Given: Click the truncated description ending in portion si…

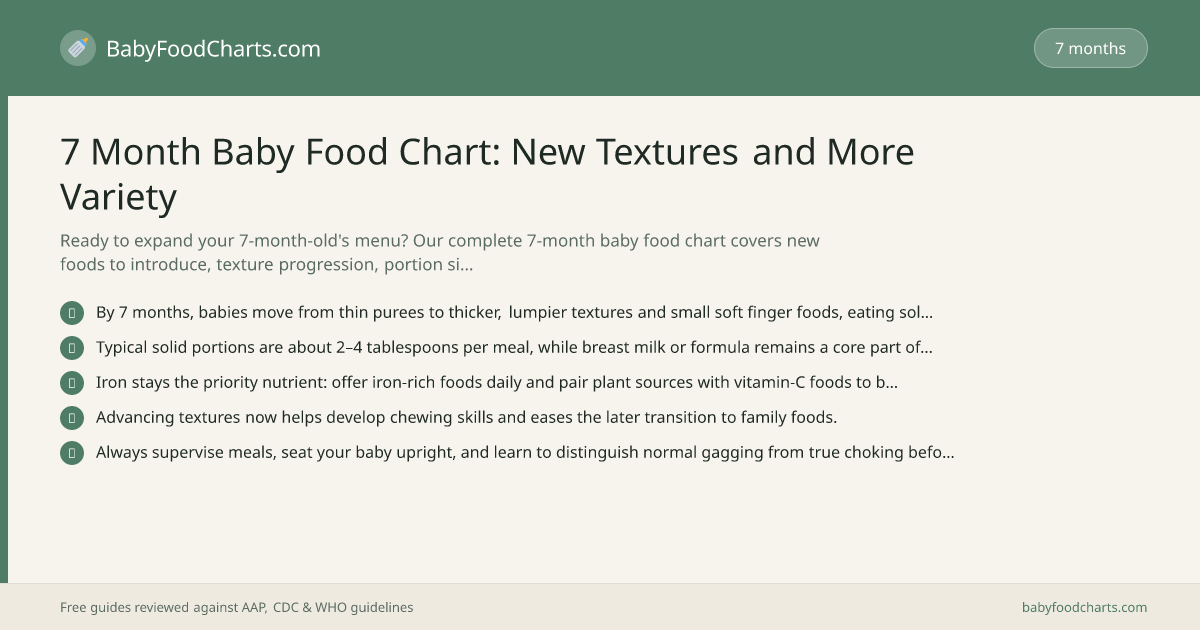Looking at the screenshot, I should point(440,253).
